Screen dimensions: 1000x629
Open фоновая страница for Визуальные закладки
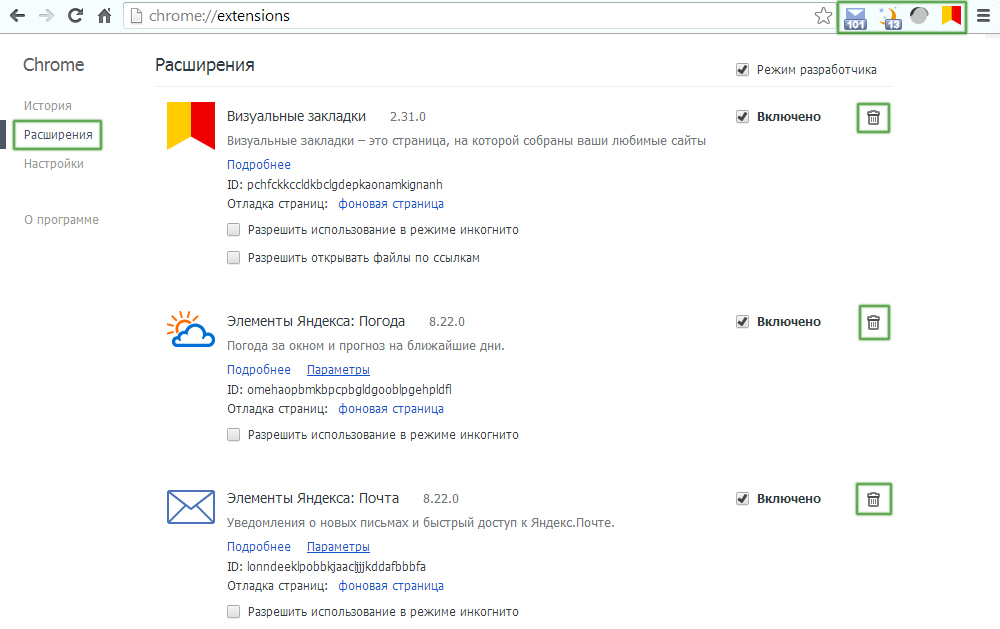[x=391, y=204]
